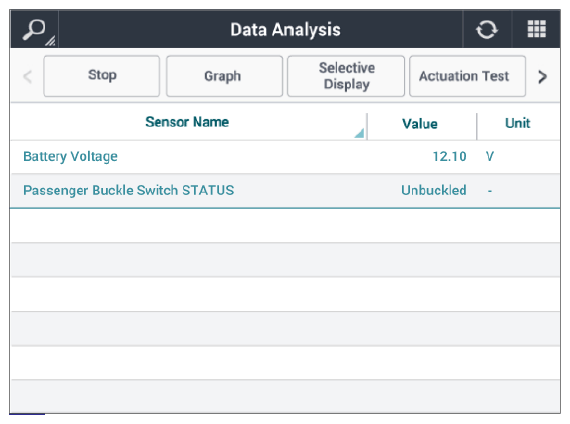The image size is (570, 424).
Task: Go to previous toolbar page arrow
Action: (28, 76)
